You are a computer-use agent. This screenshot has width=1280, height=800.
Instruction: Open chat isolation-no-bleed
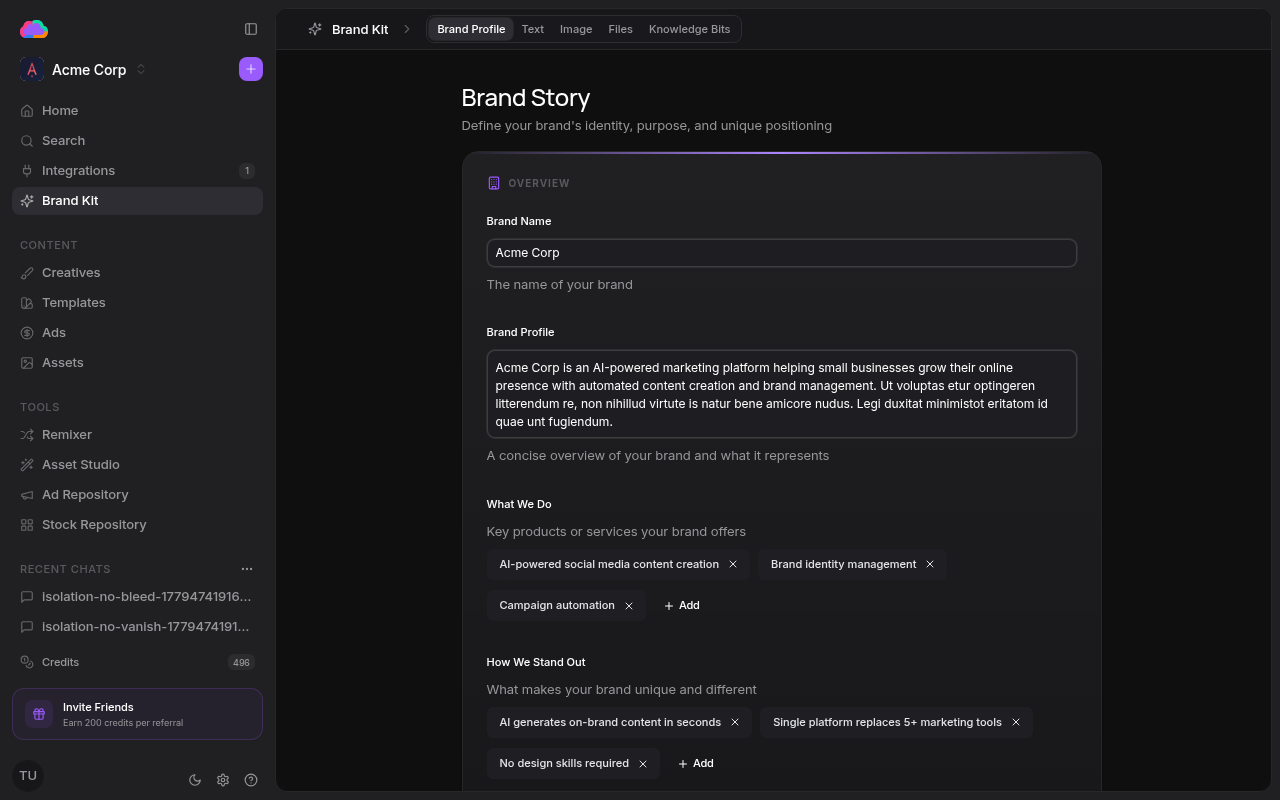point(137,597)
